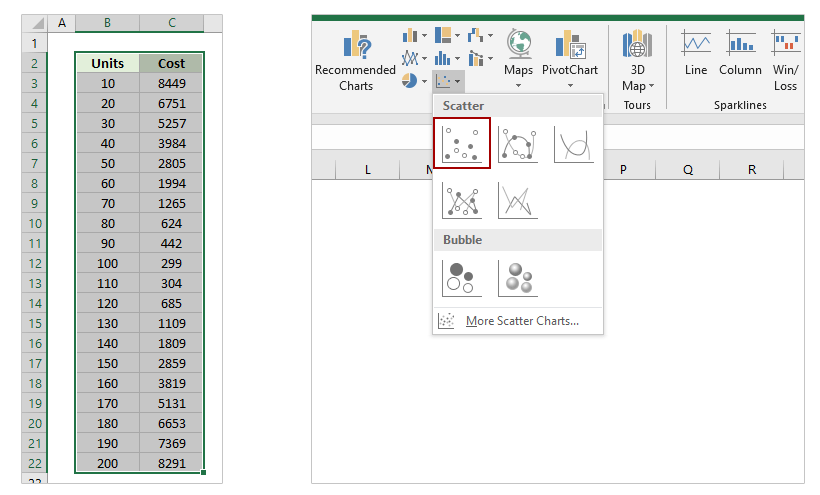The height and width of the screenshot is (495, 820).
Task: Click the Units cell containing 10
Action: pos(107,84)
